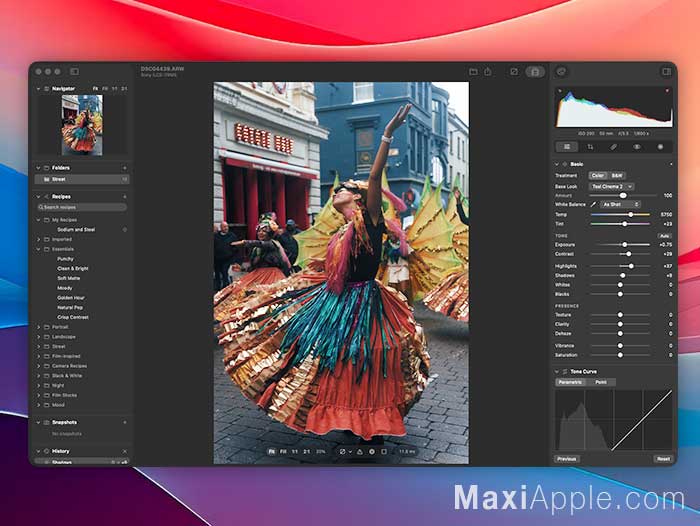This screenshot has width=700, height=526.
Task: Switch Tone Curve to Parametric
Action: pyautogui.click(x=571, y=382)
